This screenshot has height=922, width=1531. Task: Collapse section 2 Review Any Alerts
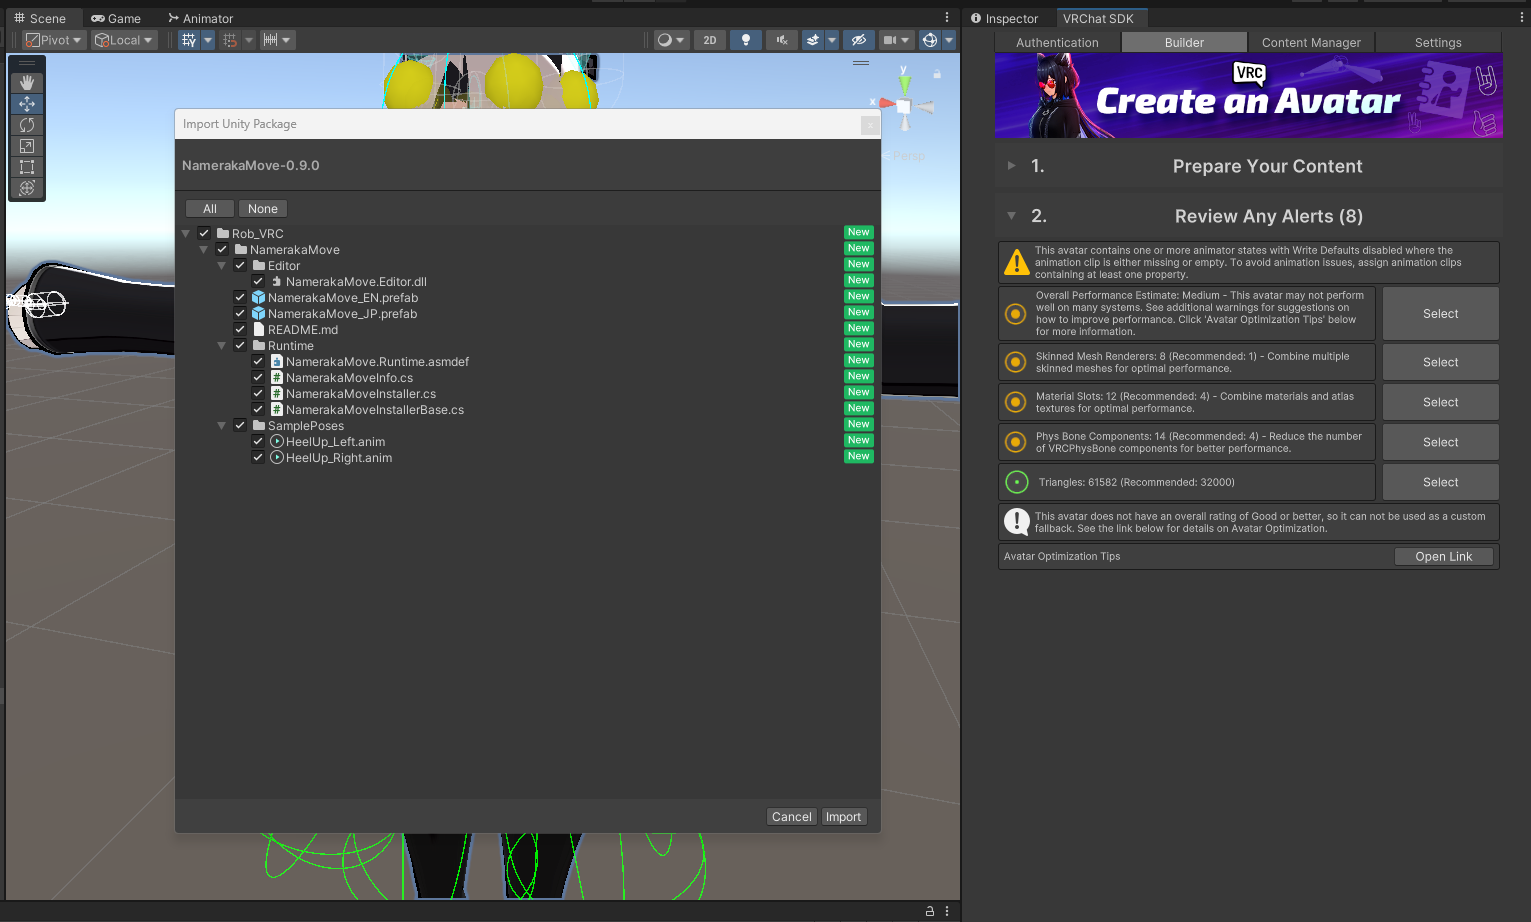pyautogui.click(x=1012, y=216)
